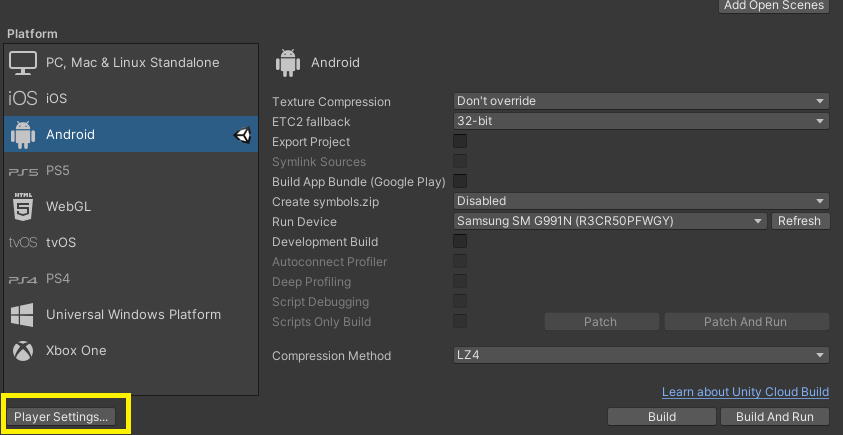Click the Patch And Run button
Image resolution: width=843 pixels, height=435 pixels.
coord(746,322)
